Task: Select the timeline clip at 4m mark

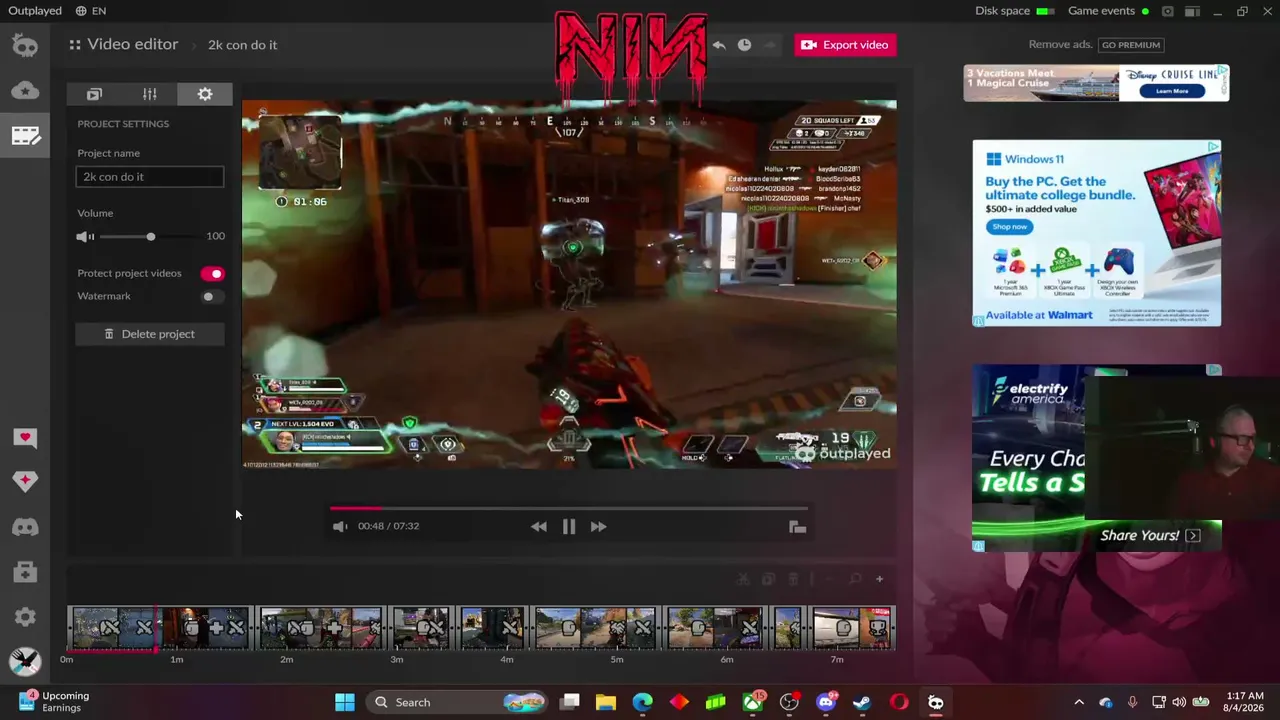Action: click(x=492, y=628)
